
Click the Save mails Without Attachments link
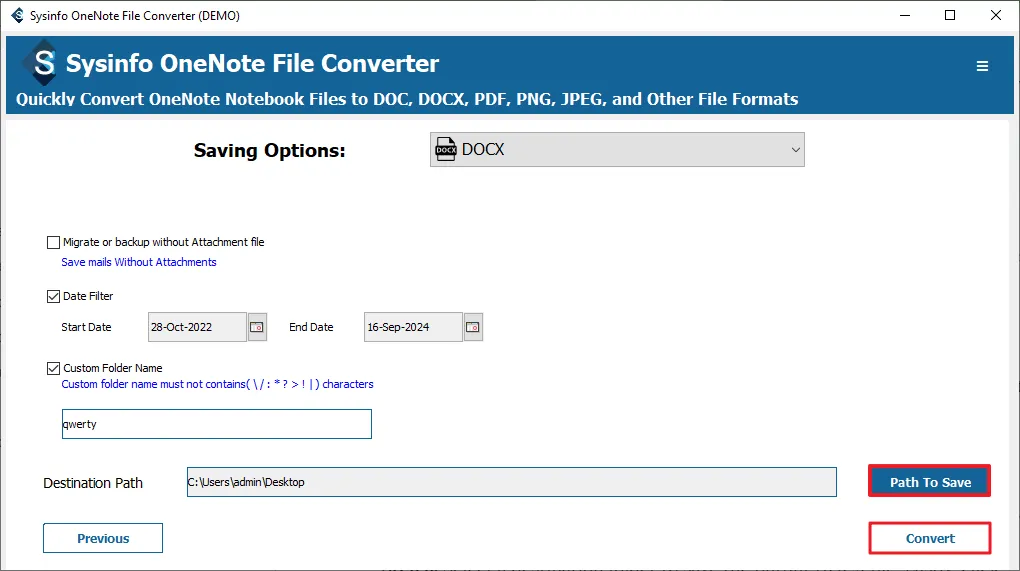139,262
